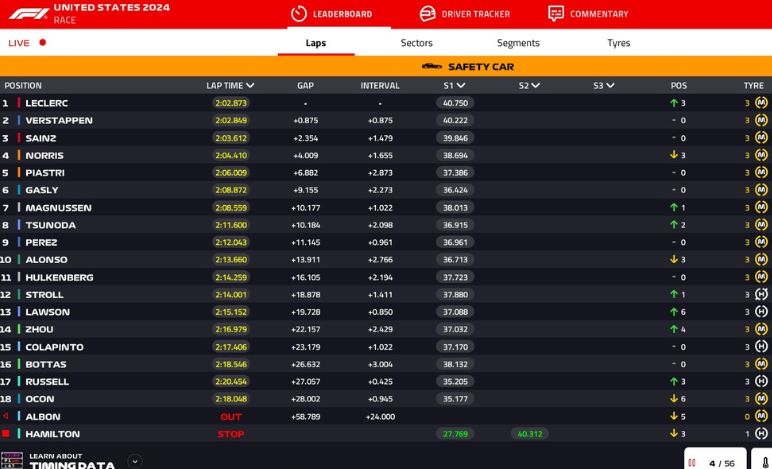The width and height of the screenshot is (772, 469).
Task: Expand the S3 column dropdown
Action: tap(611, 86)
